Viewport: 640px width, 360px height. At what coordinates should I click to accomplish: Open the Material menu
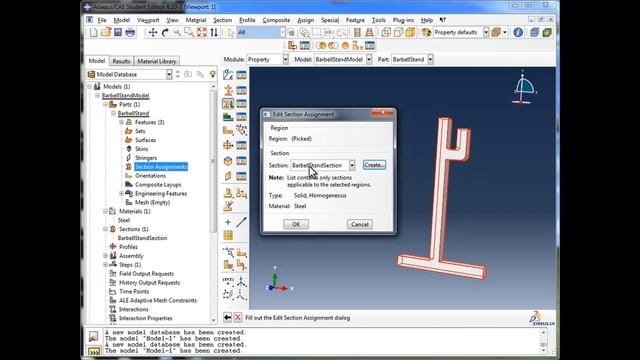click(196, 20)
